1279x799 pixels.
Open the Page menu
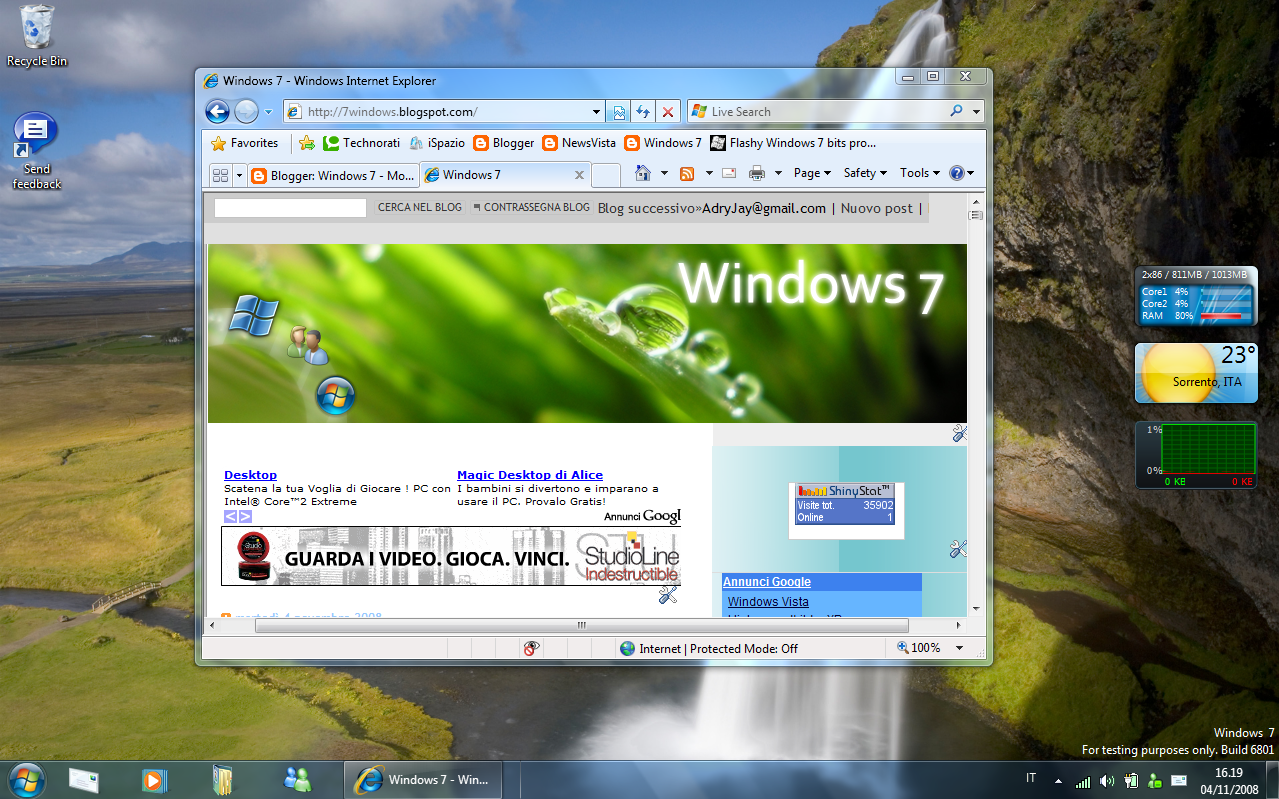(812, 173)
